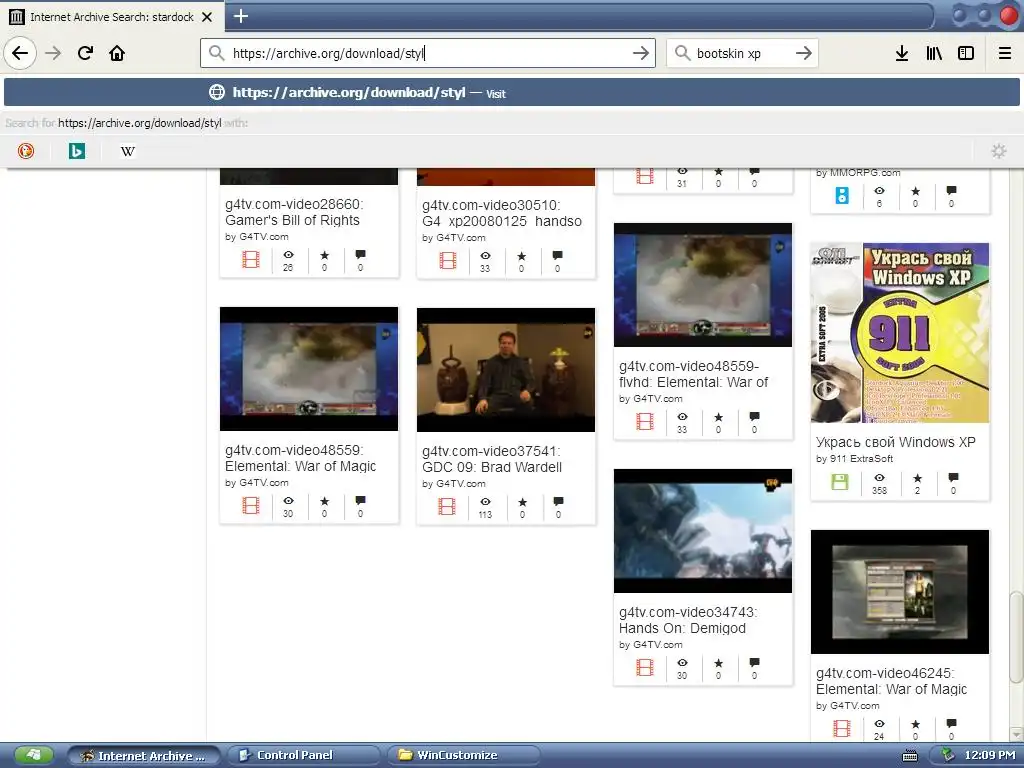
Task: Open a new browser tab
Action: point(240,16)
